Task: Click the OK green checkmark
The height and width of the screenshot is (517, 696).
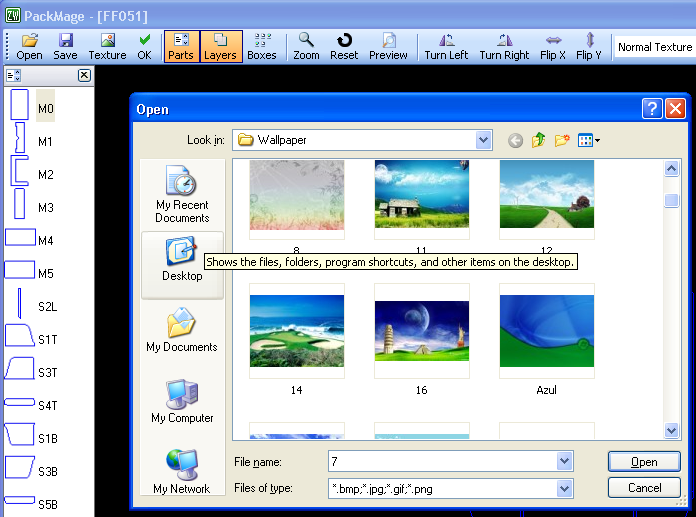Action: click(144, 47)
